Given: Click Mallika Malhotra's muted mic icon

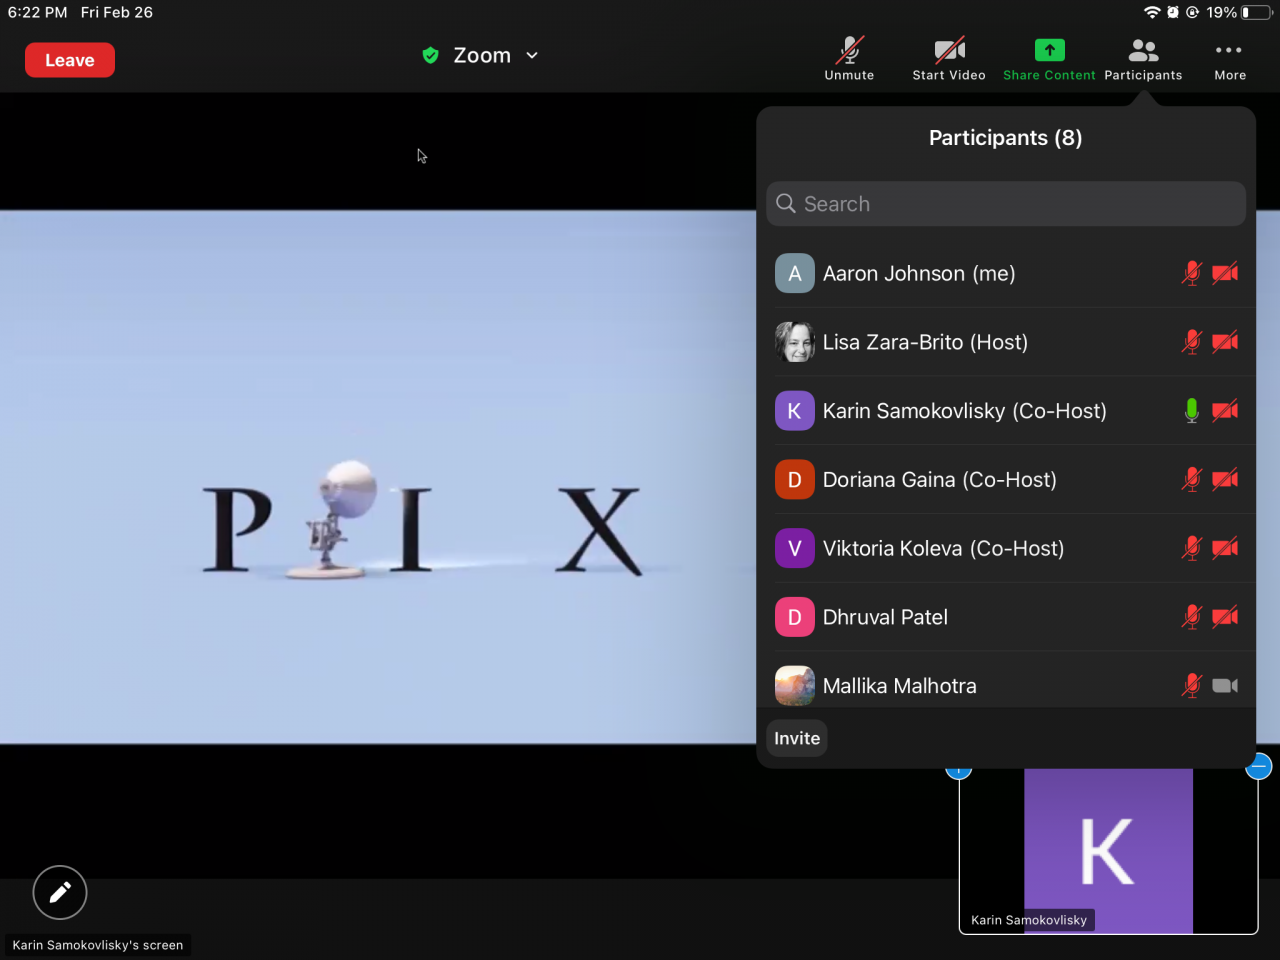Looking at the screenshot, I should point(1191,686).
